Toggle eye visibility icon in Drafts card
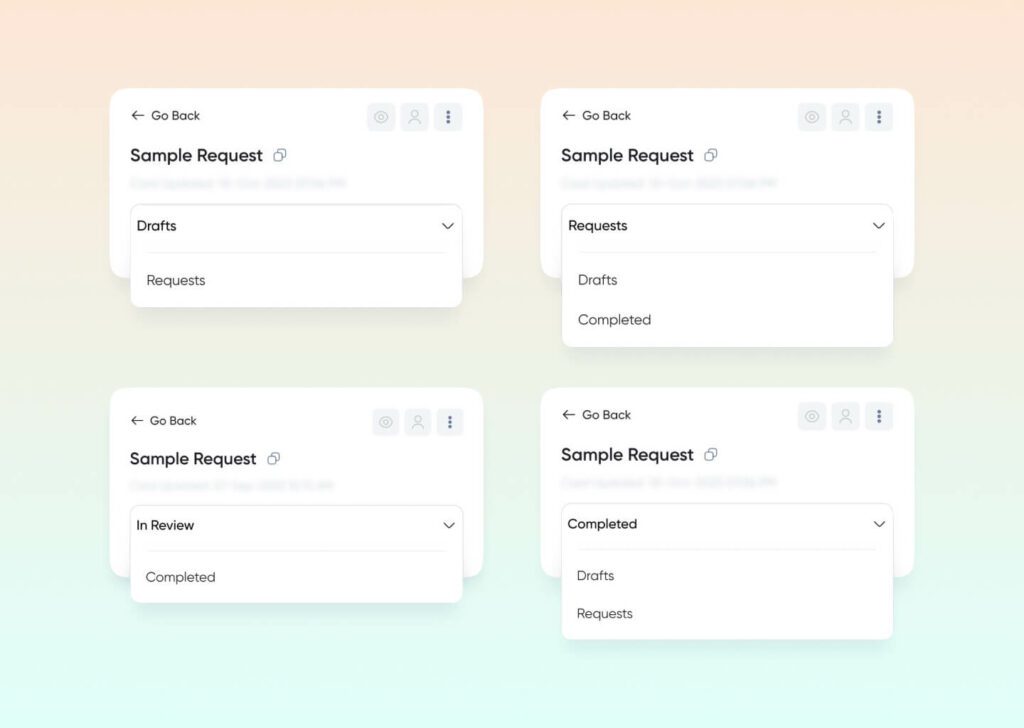The width and height of the screenshot is (1024, 728). (x=381, y=117)
